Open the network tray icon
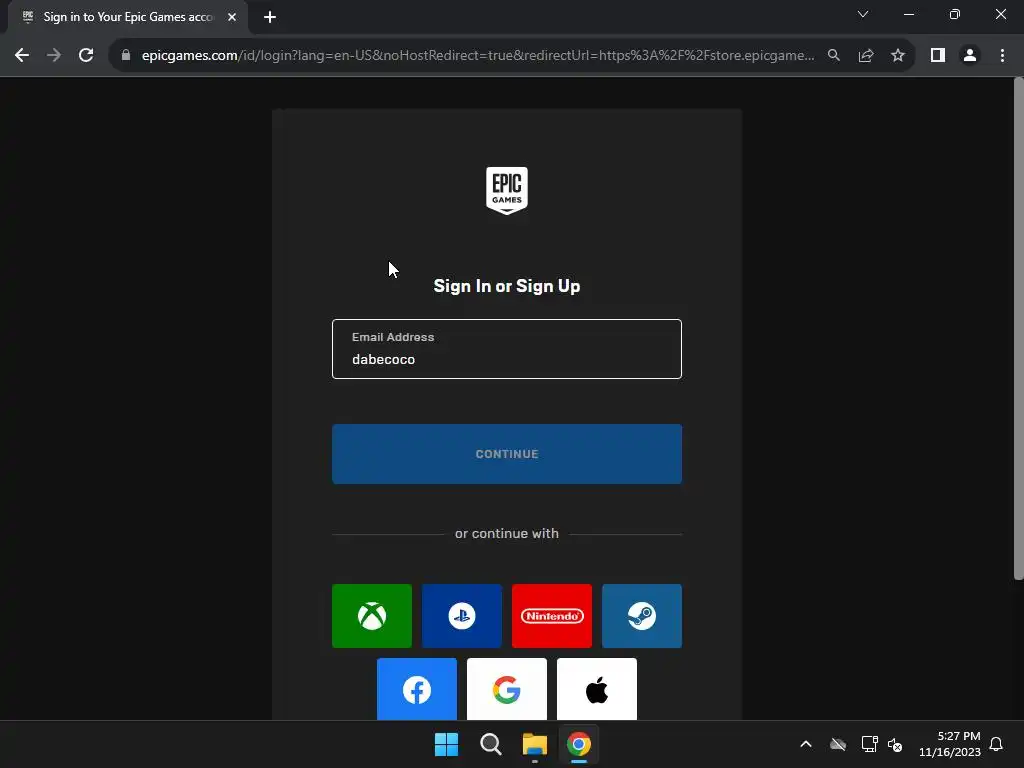 pos(869,744)
